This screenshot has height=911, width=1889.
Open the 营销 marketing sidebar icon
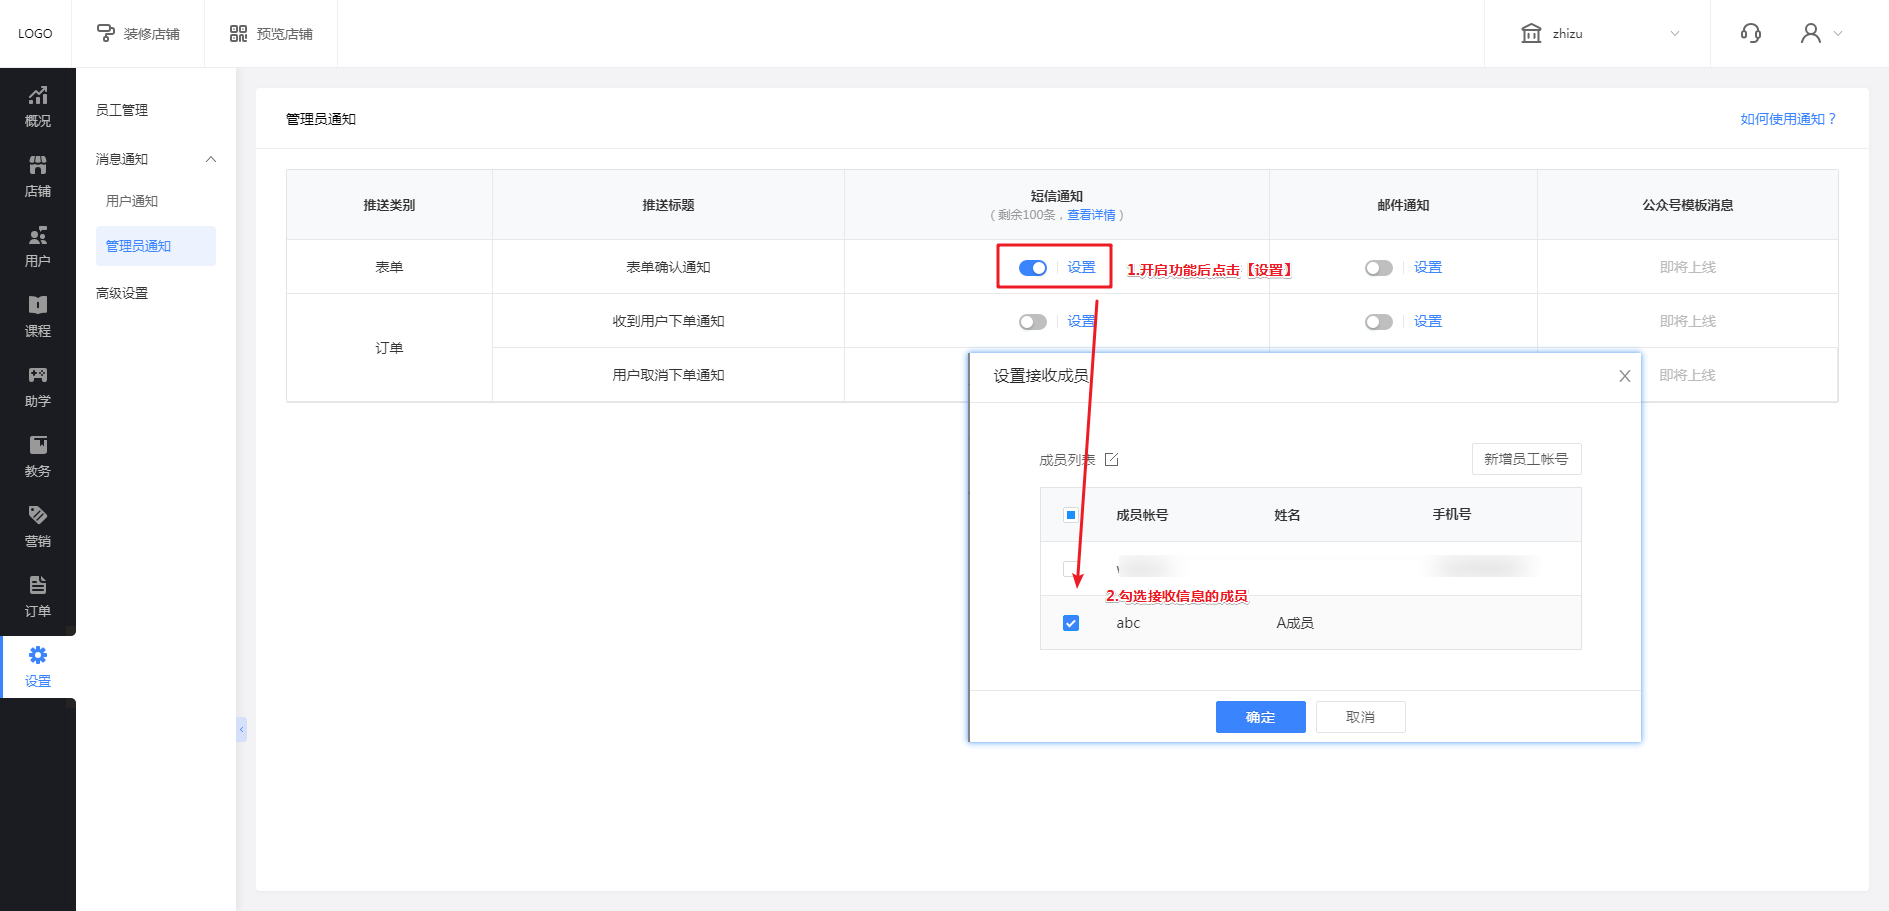[37, 526]
